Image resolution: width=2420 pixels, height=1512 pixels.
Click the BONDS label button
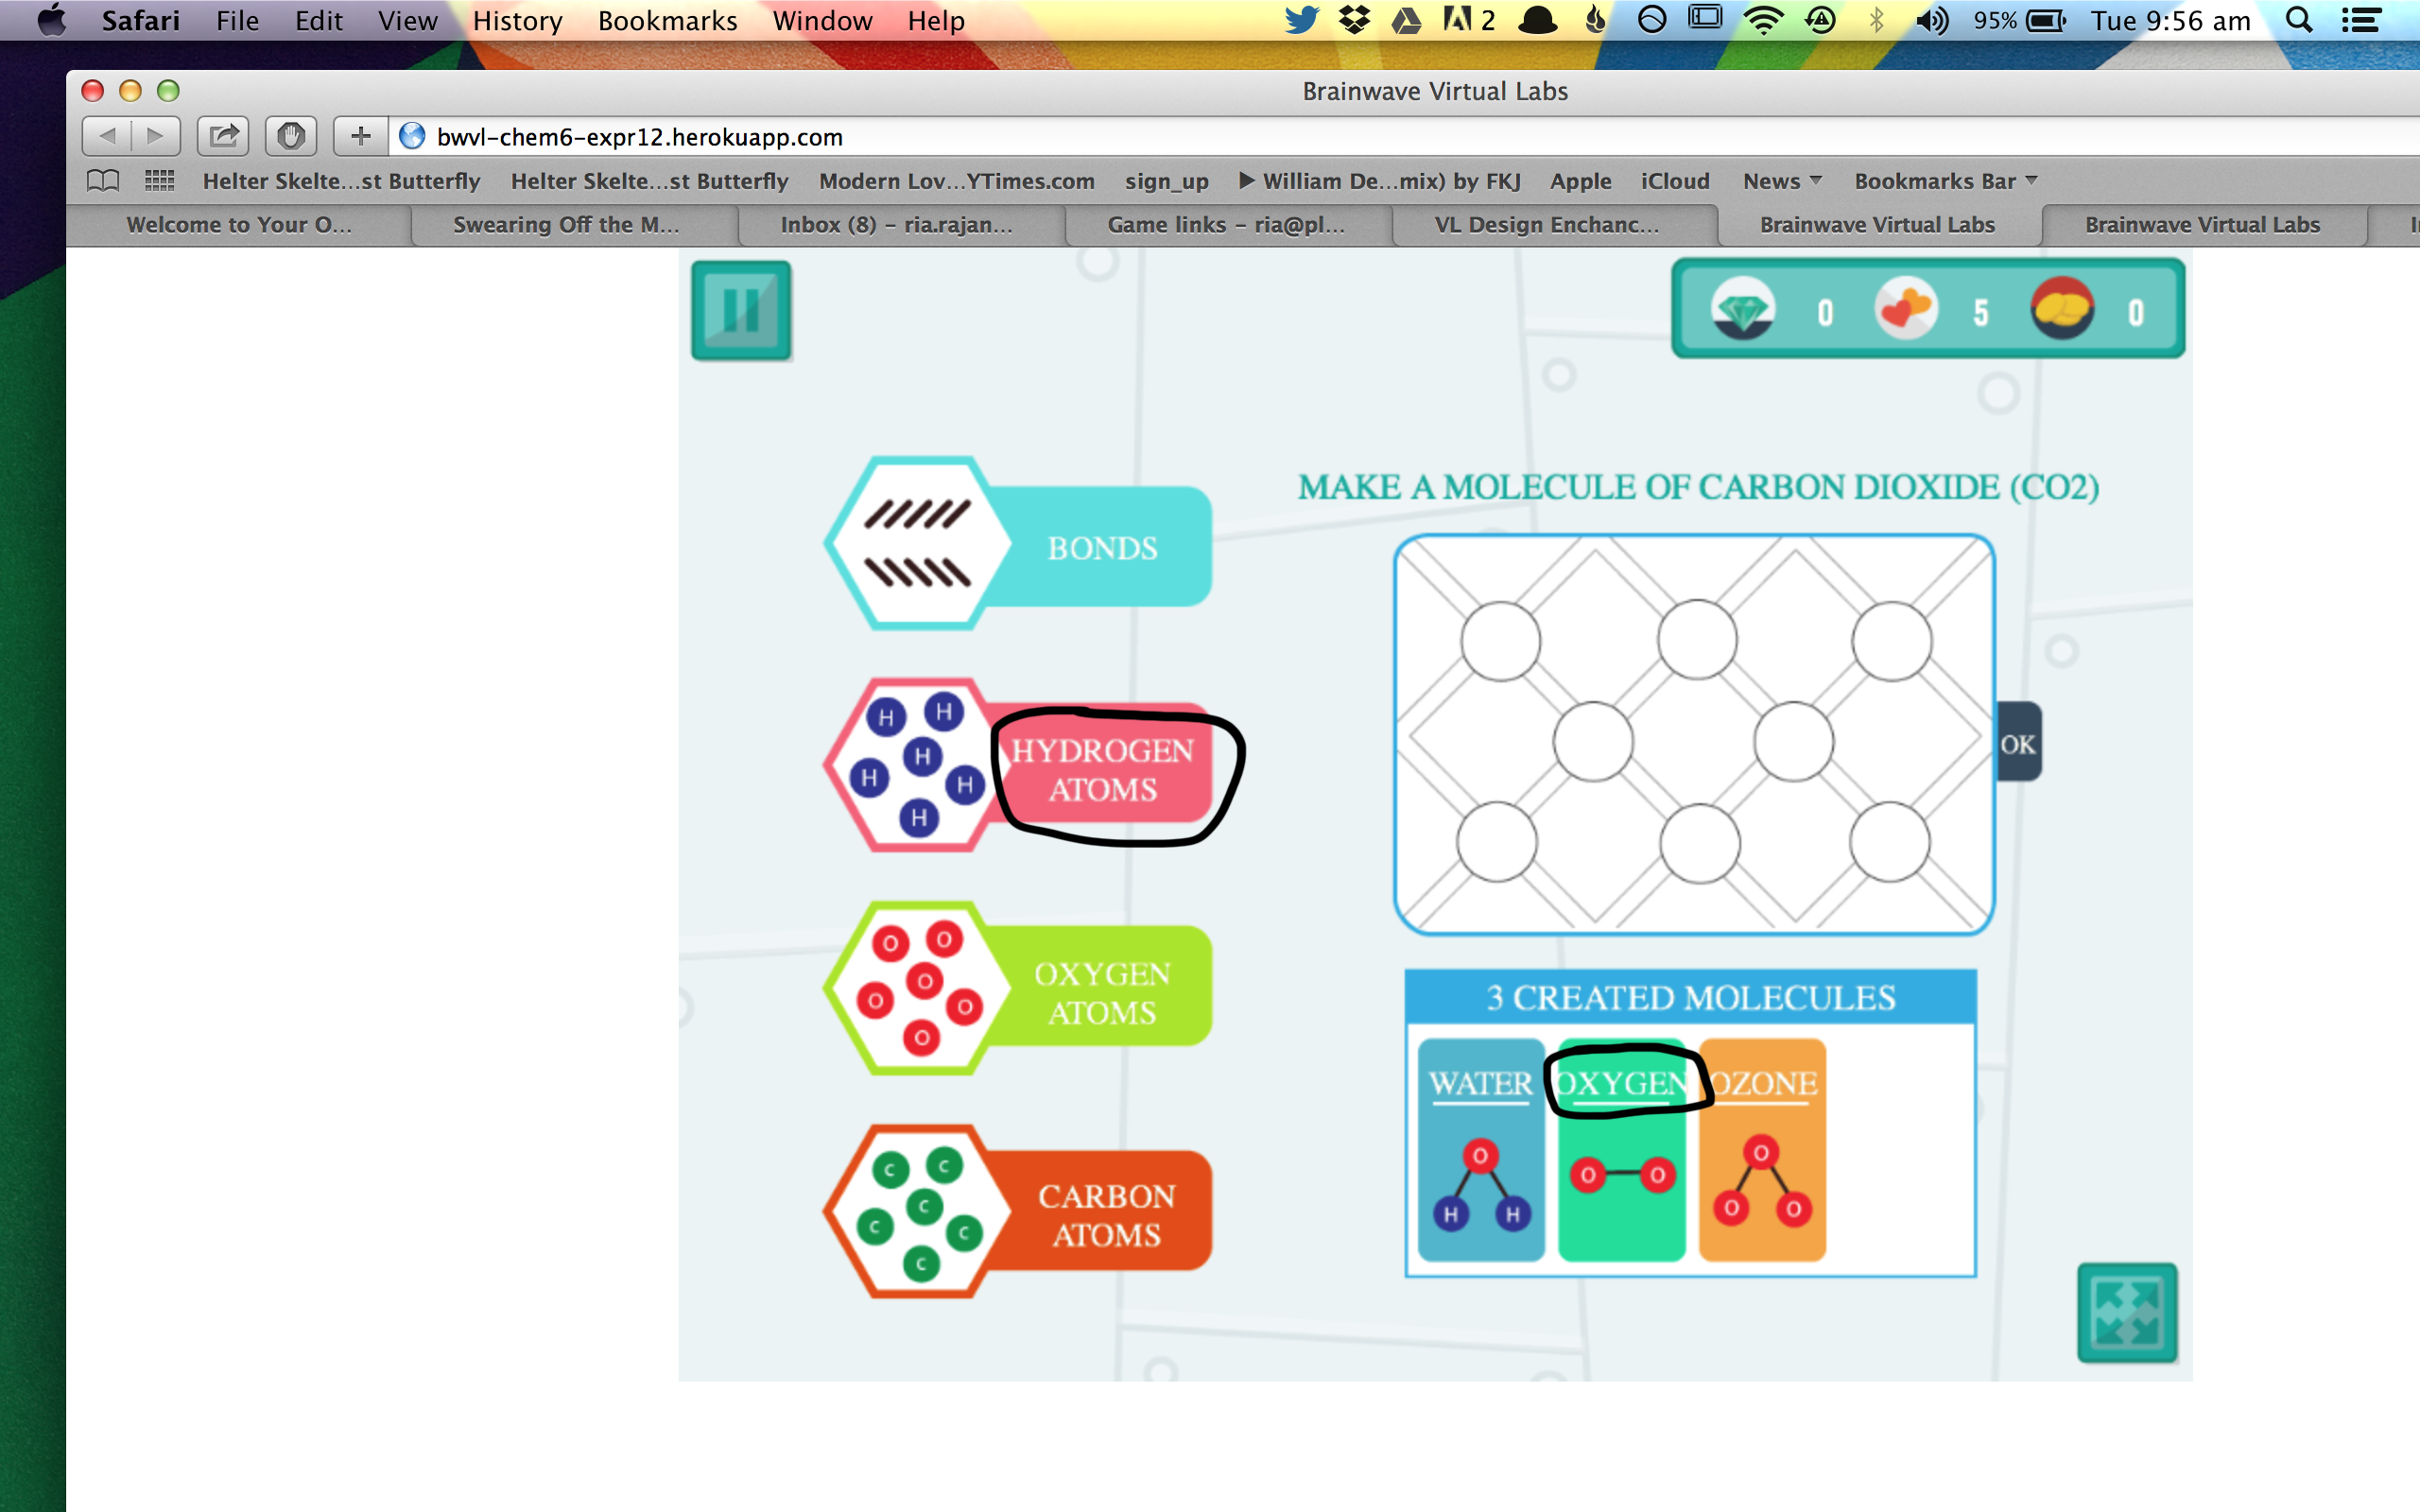(x=1102, y=547)
